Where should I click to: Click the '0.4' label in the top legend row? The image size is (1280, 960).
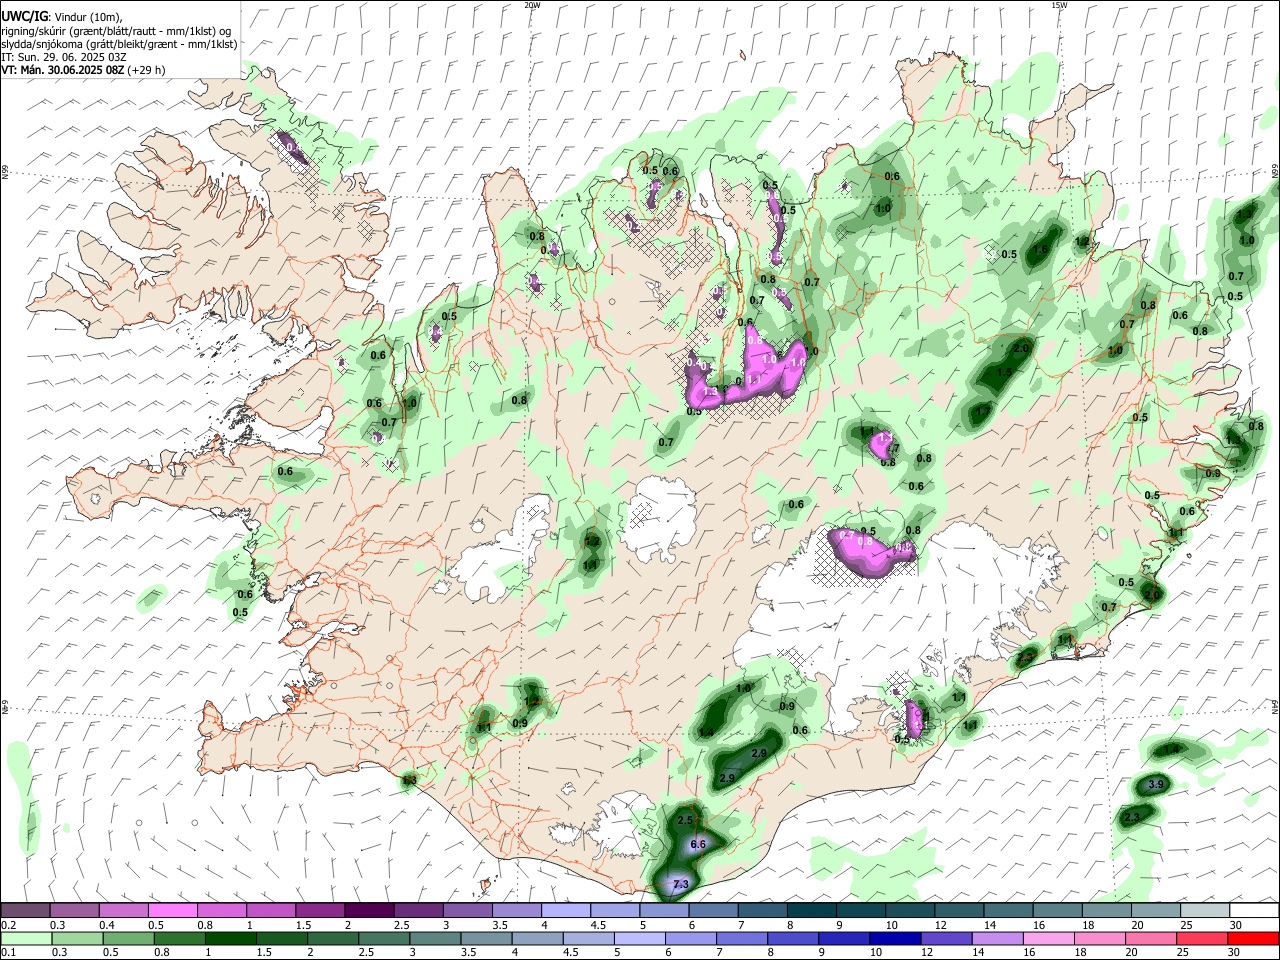pos(107,925)
